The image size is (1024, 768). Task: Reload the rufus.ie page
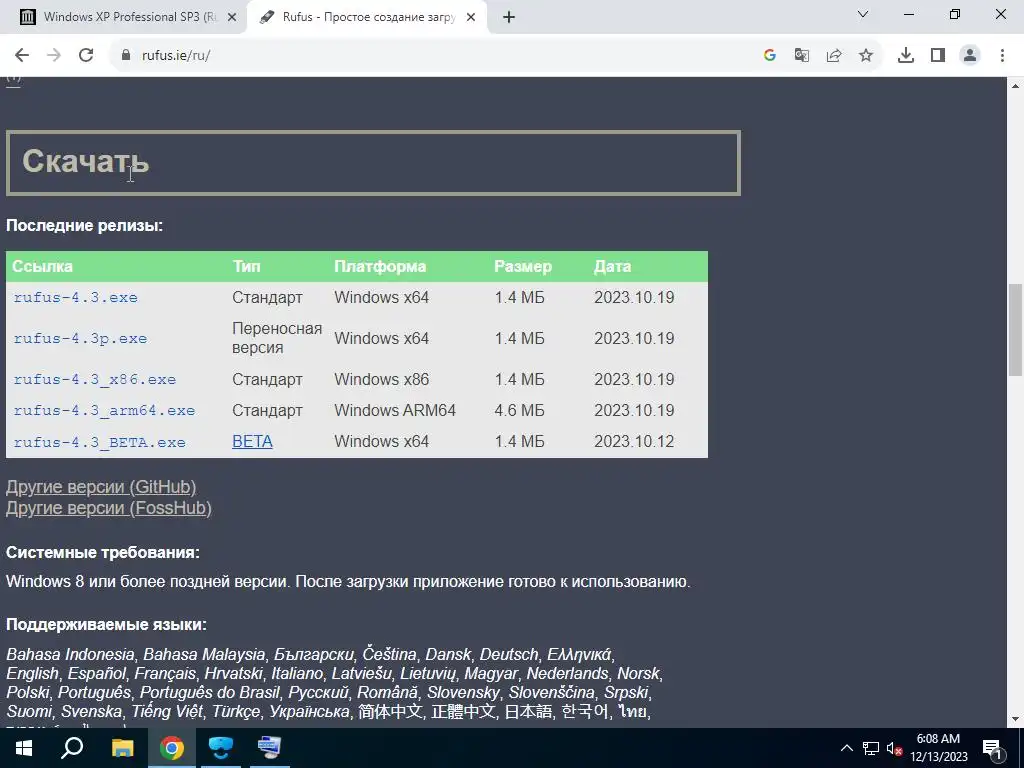(x=86, y=55)
